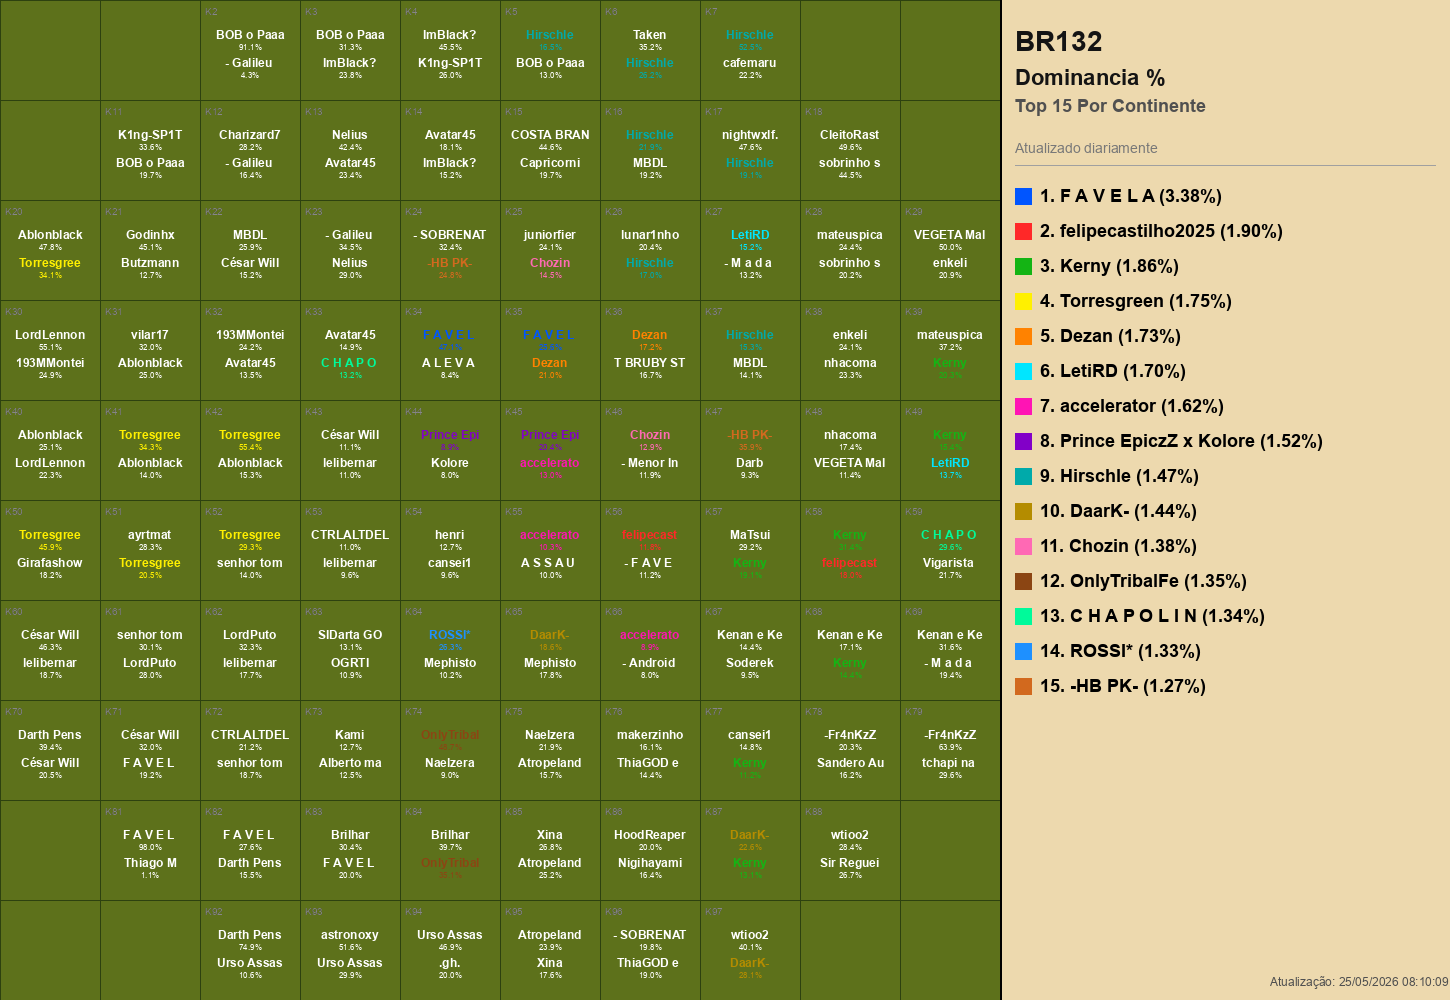Click the red swatch for felipecastilho2025
Viewport: 1450px width, 1000px height.
pos(1023,231)
